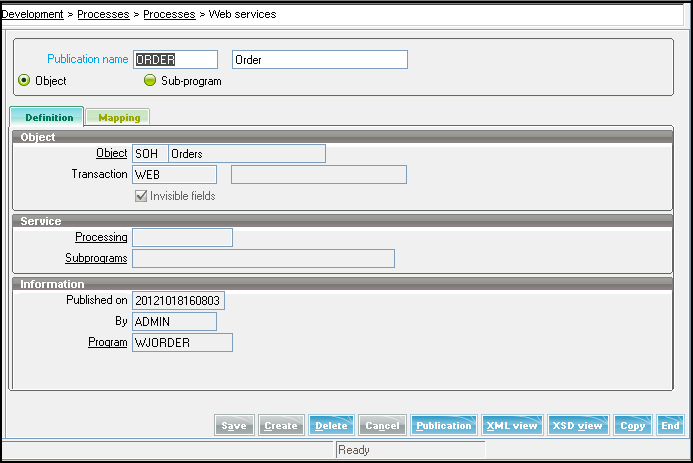Select the Object radio button
Viewport: 693px width, 463px height.
click(x=24, y=80)
